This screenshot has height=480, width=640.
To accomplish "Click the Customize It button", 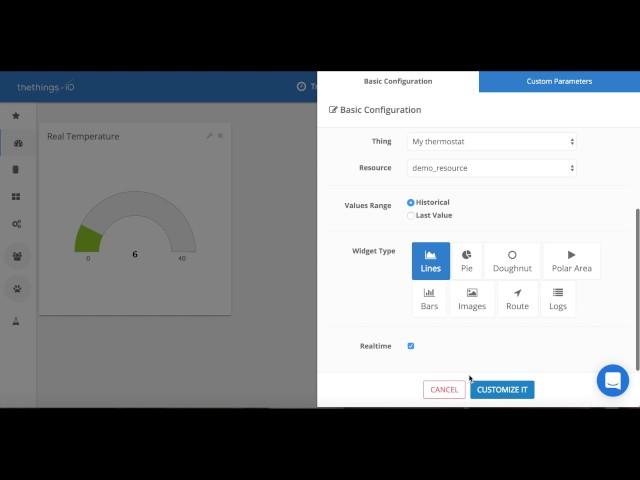I will (502, 389).
